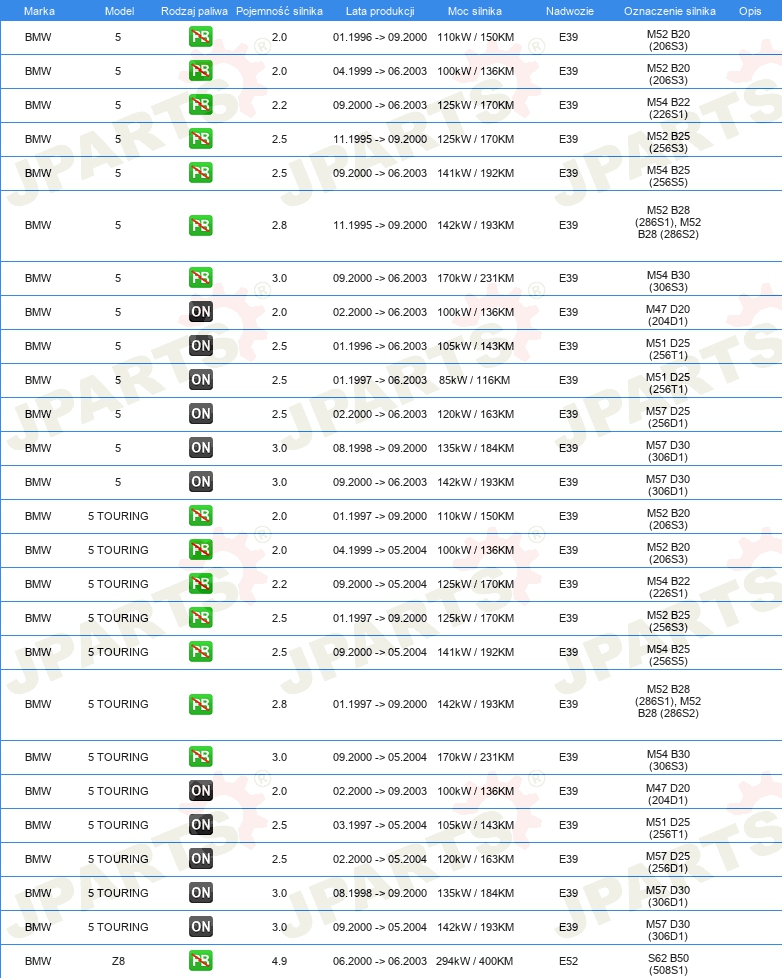Screen dimensions: 782x978
Task: Select 2.2 capacity in the 5 TOURING row
Action: pos(279,584)
